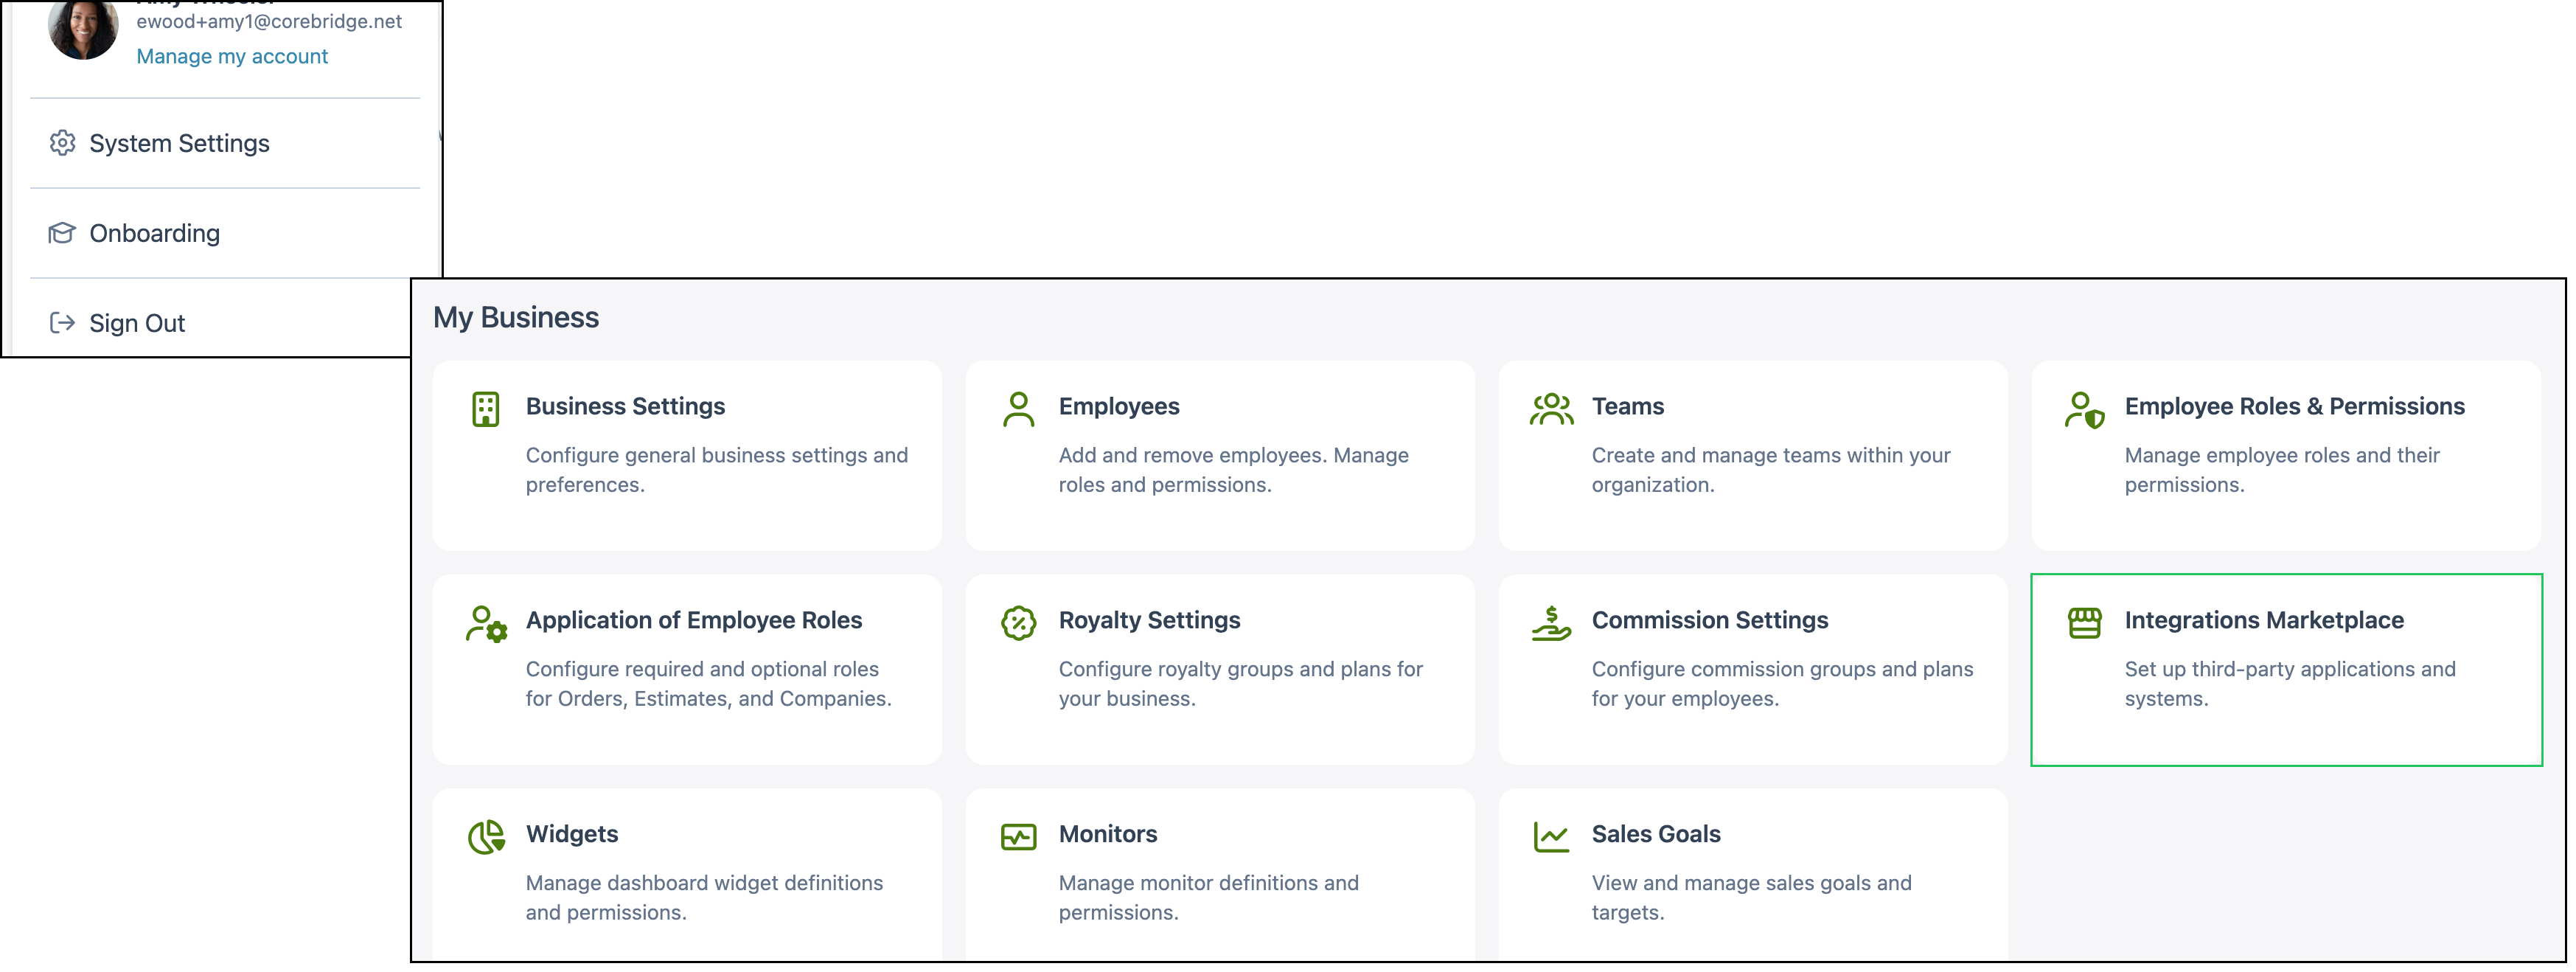Open the Business Settings card title
Image resolution: width=2576 pixels, height=972 pixels.
[625, 406]
